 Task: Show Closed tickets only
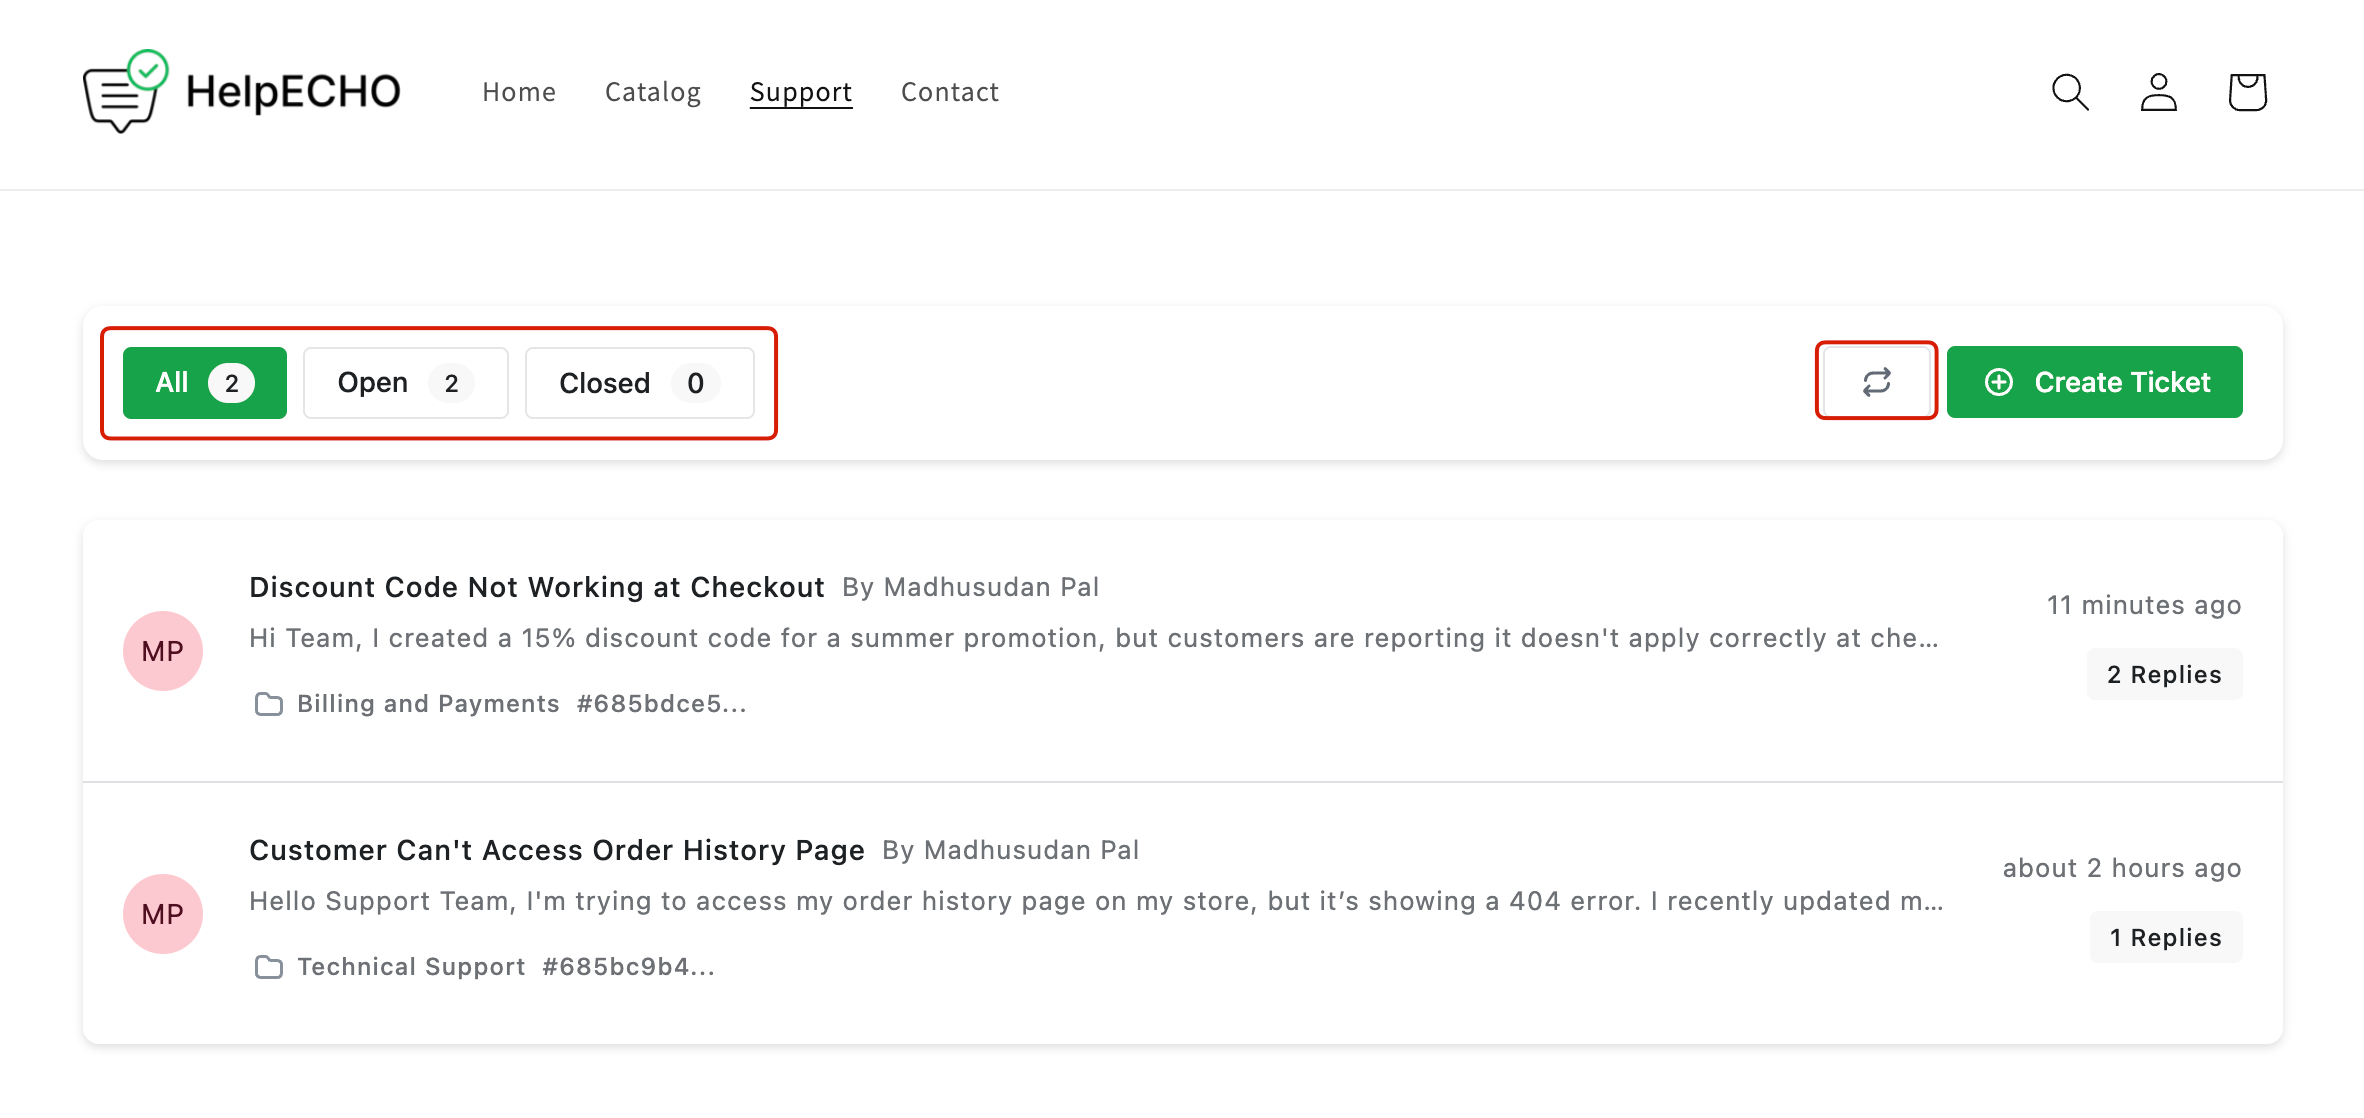click(639, 383)
